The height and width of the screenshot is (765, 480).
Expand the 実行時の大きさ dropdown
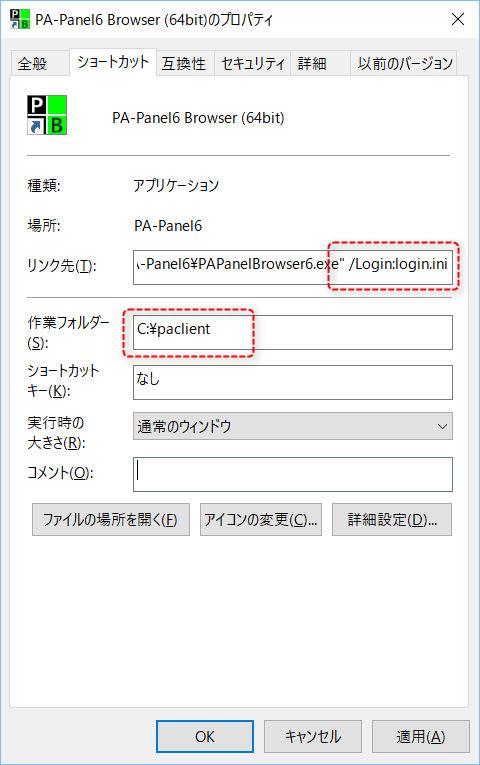[293, 426]
